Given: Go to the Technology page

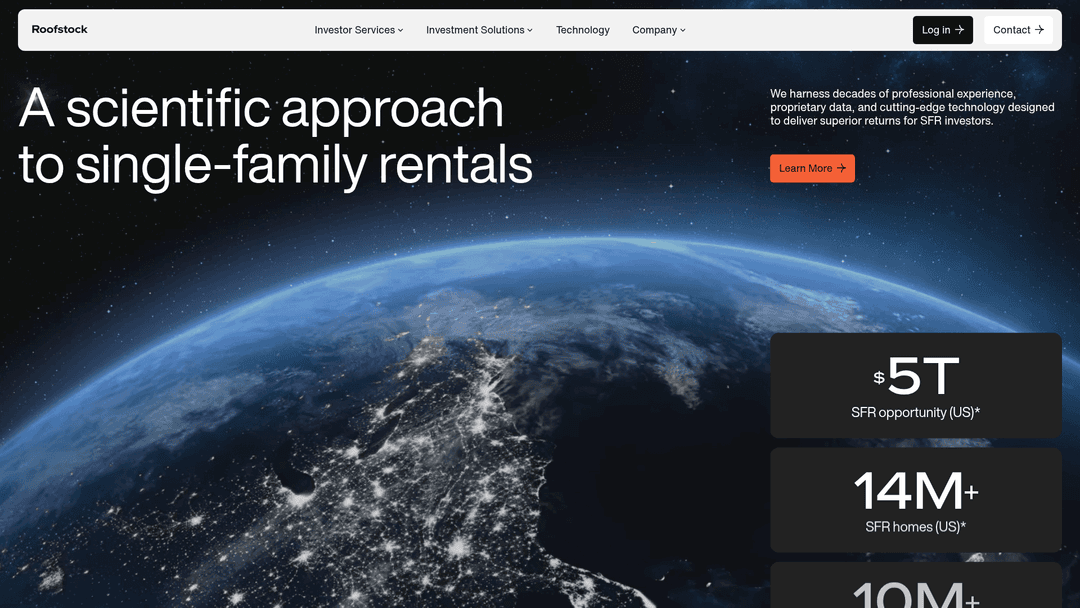Looking at the screenshot, I should pos(583,30).
